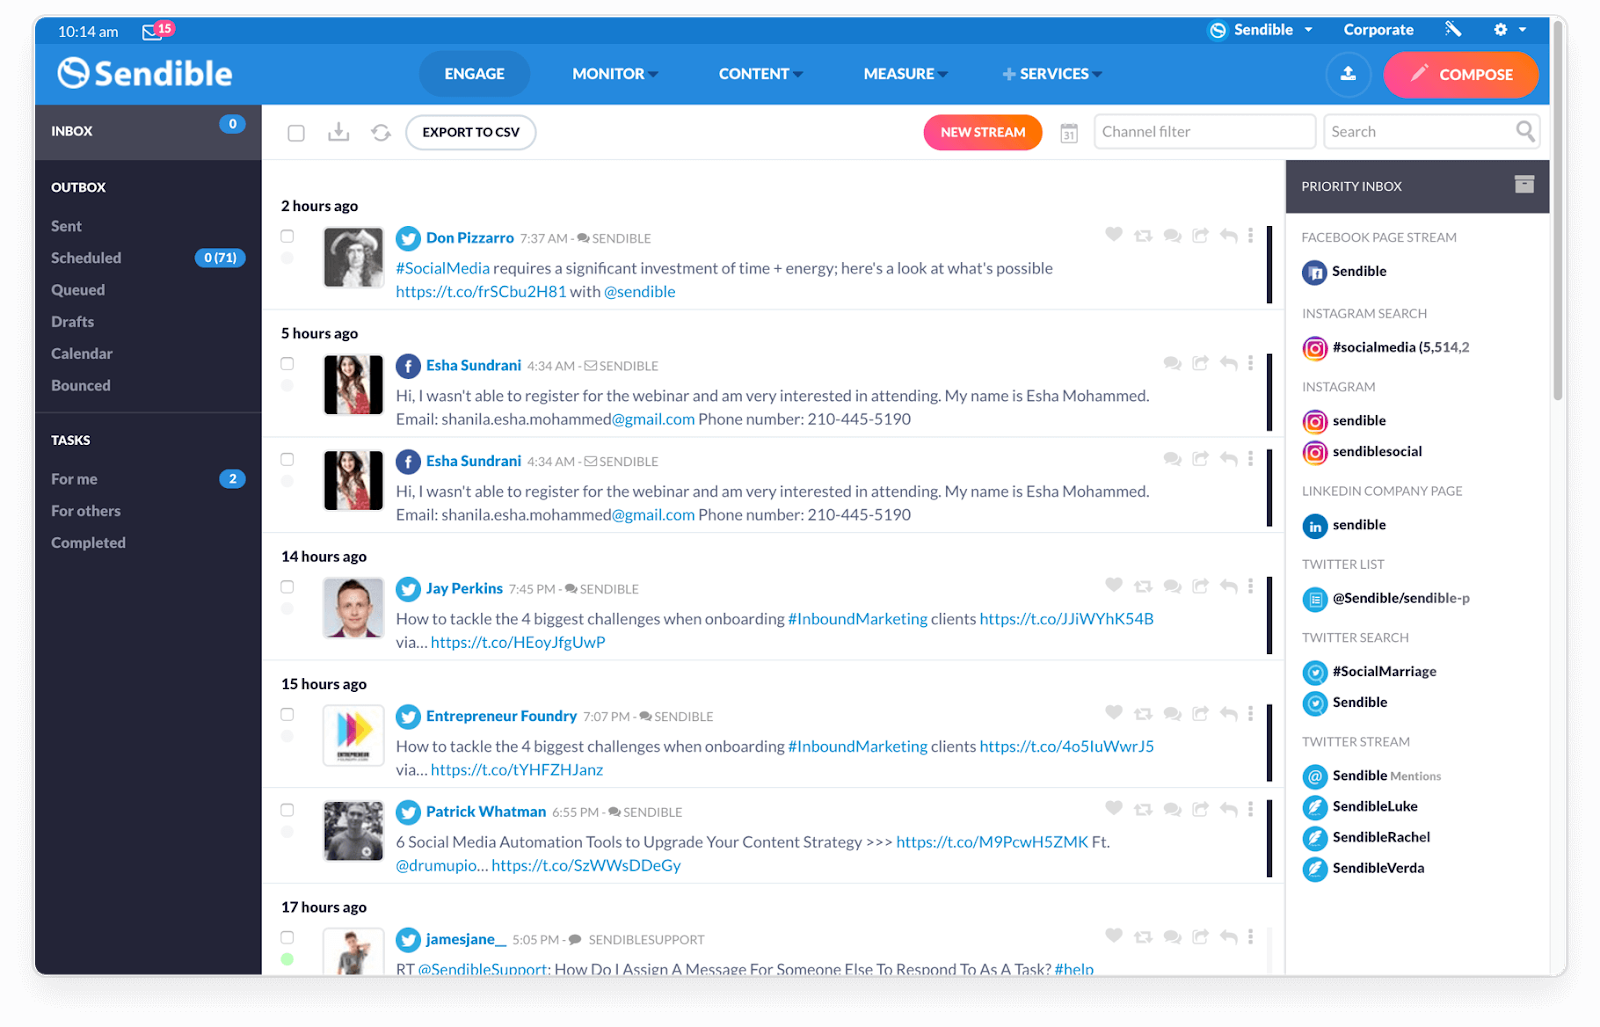Open sendible LinkedIn company page icon
This screenshot has width=1600, height=1027.
point(1315,526)
